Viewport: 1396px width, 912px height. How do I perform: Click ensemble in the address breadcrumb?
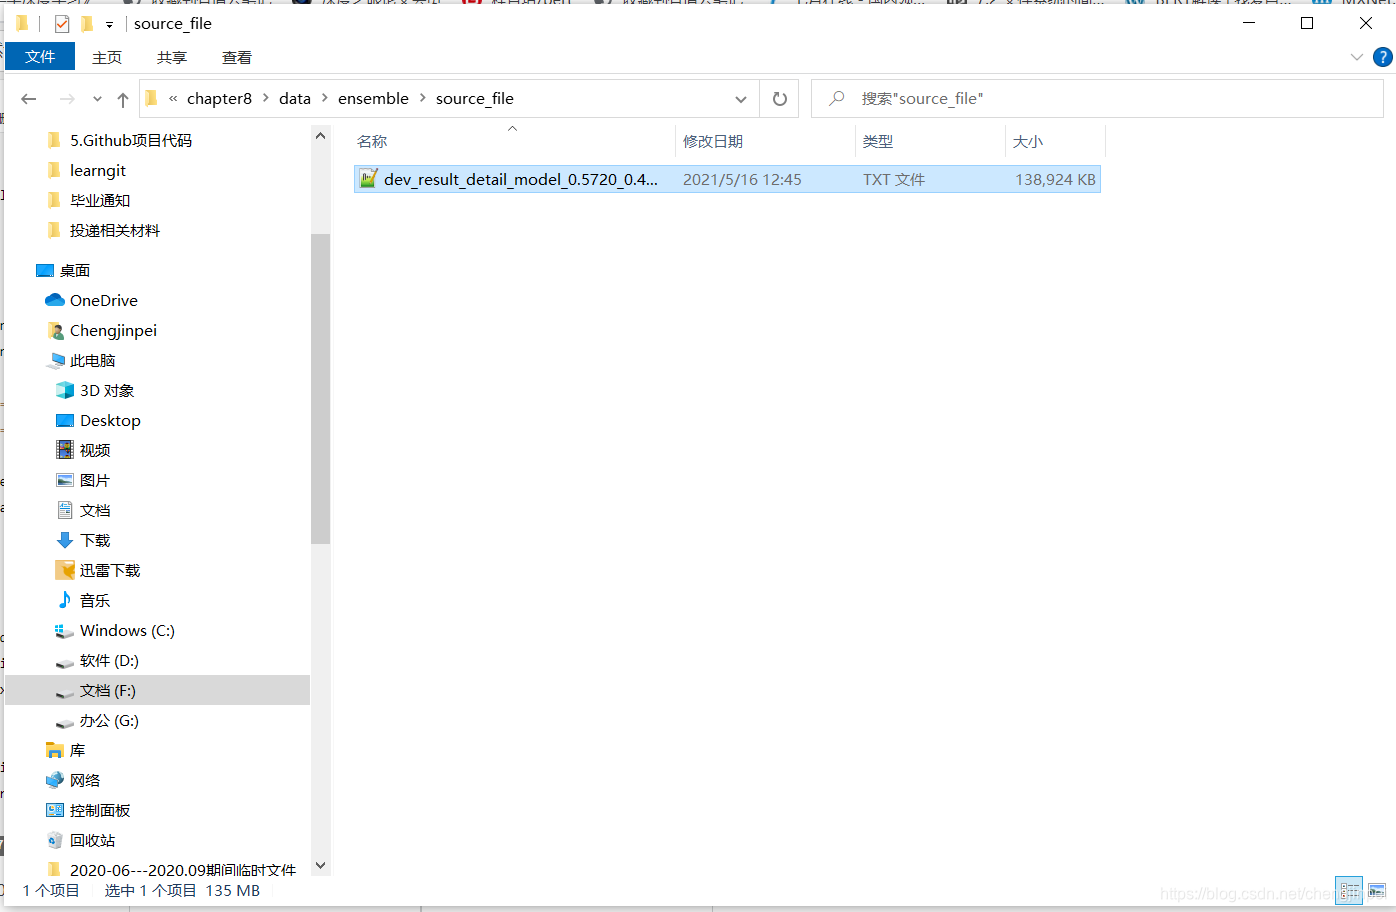[x=373, y=98]
